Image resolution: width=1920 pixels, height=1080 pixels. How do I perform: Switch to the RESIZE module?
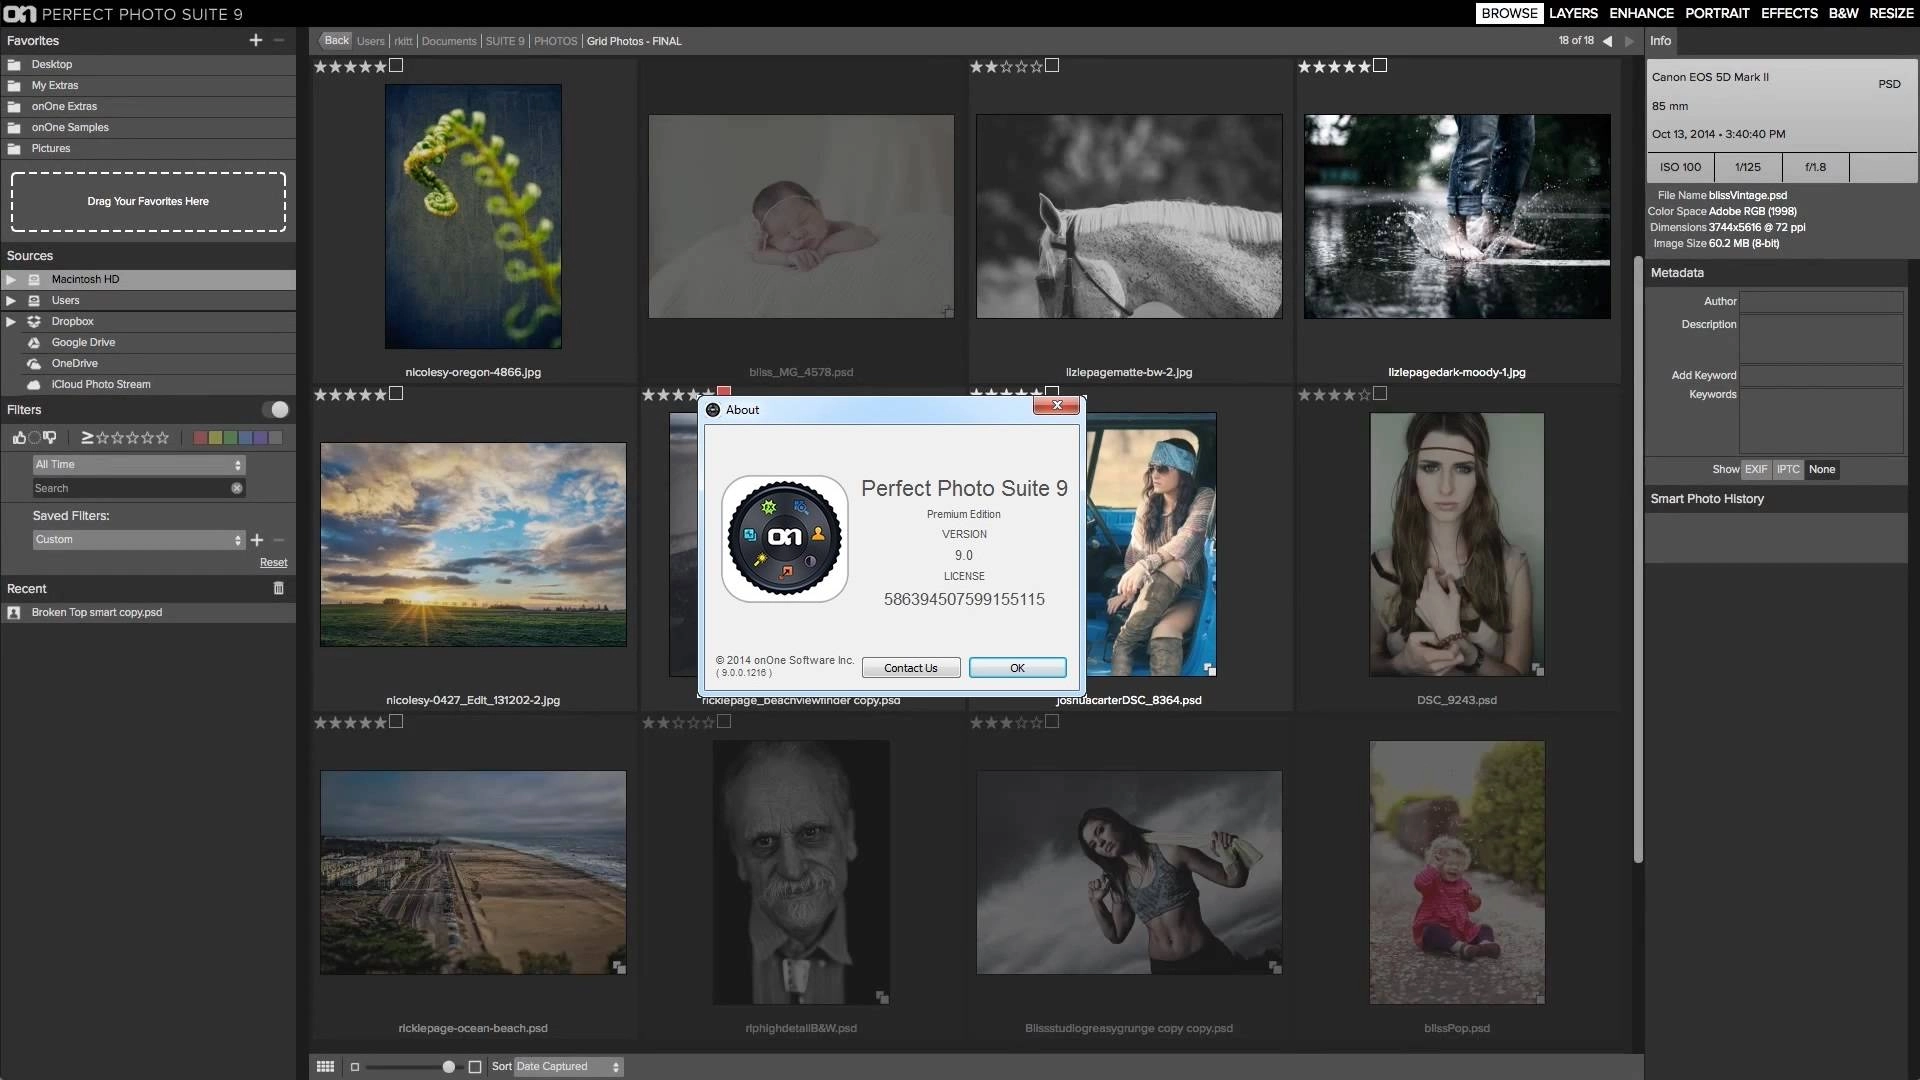point(1891,13)
